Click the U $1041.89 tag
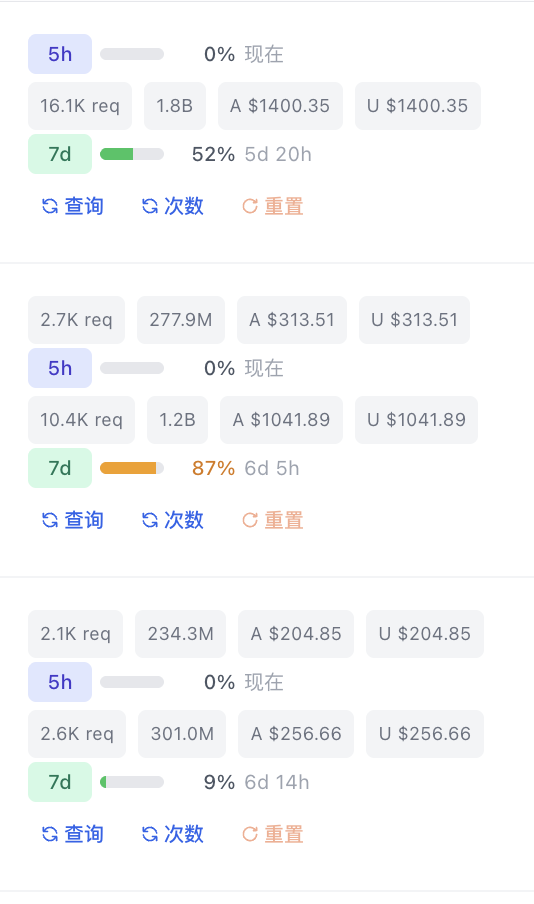Viewport: 534px width, 904px height. (416, 420)
